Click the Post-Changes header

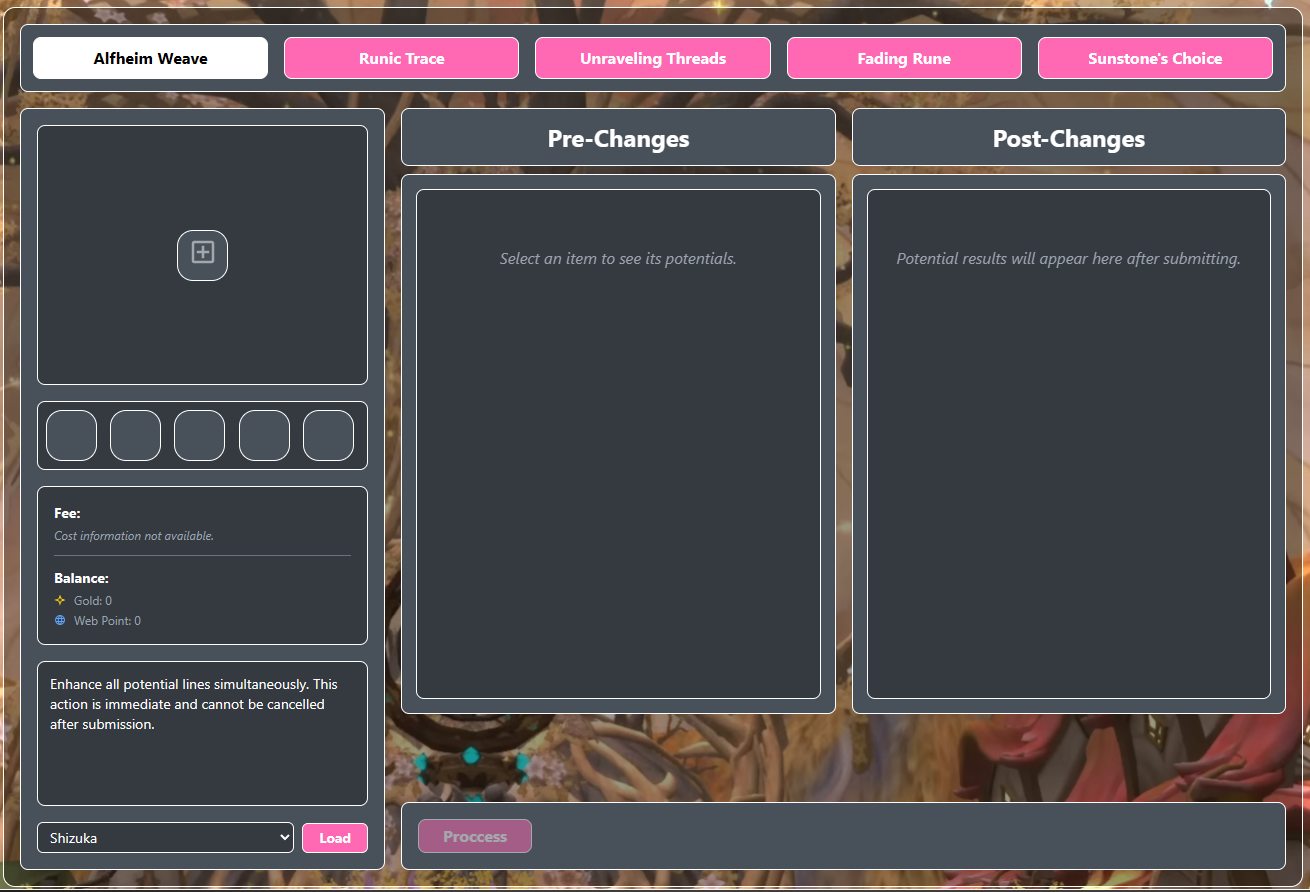pyautogui.click(x=1068, y=138)
